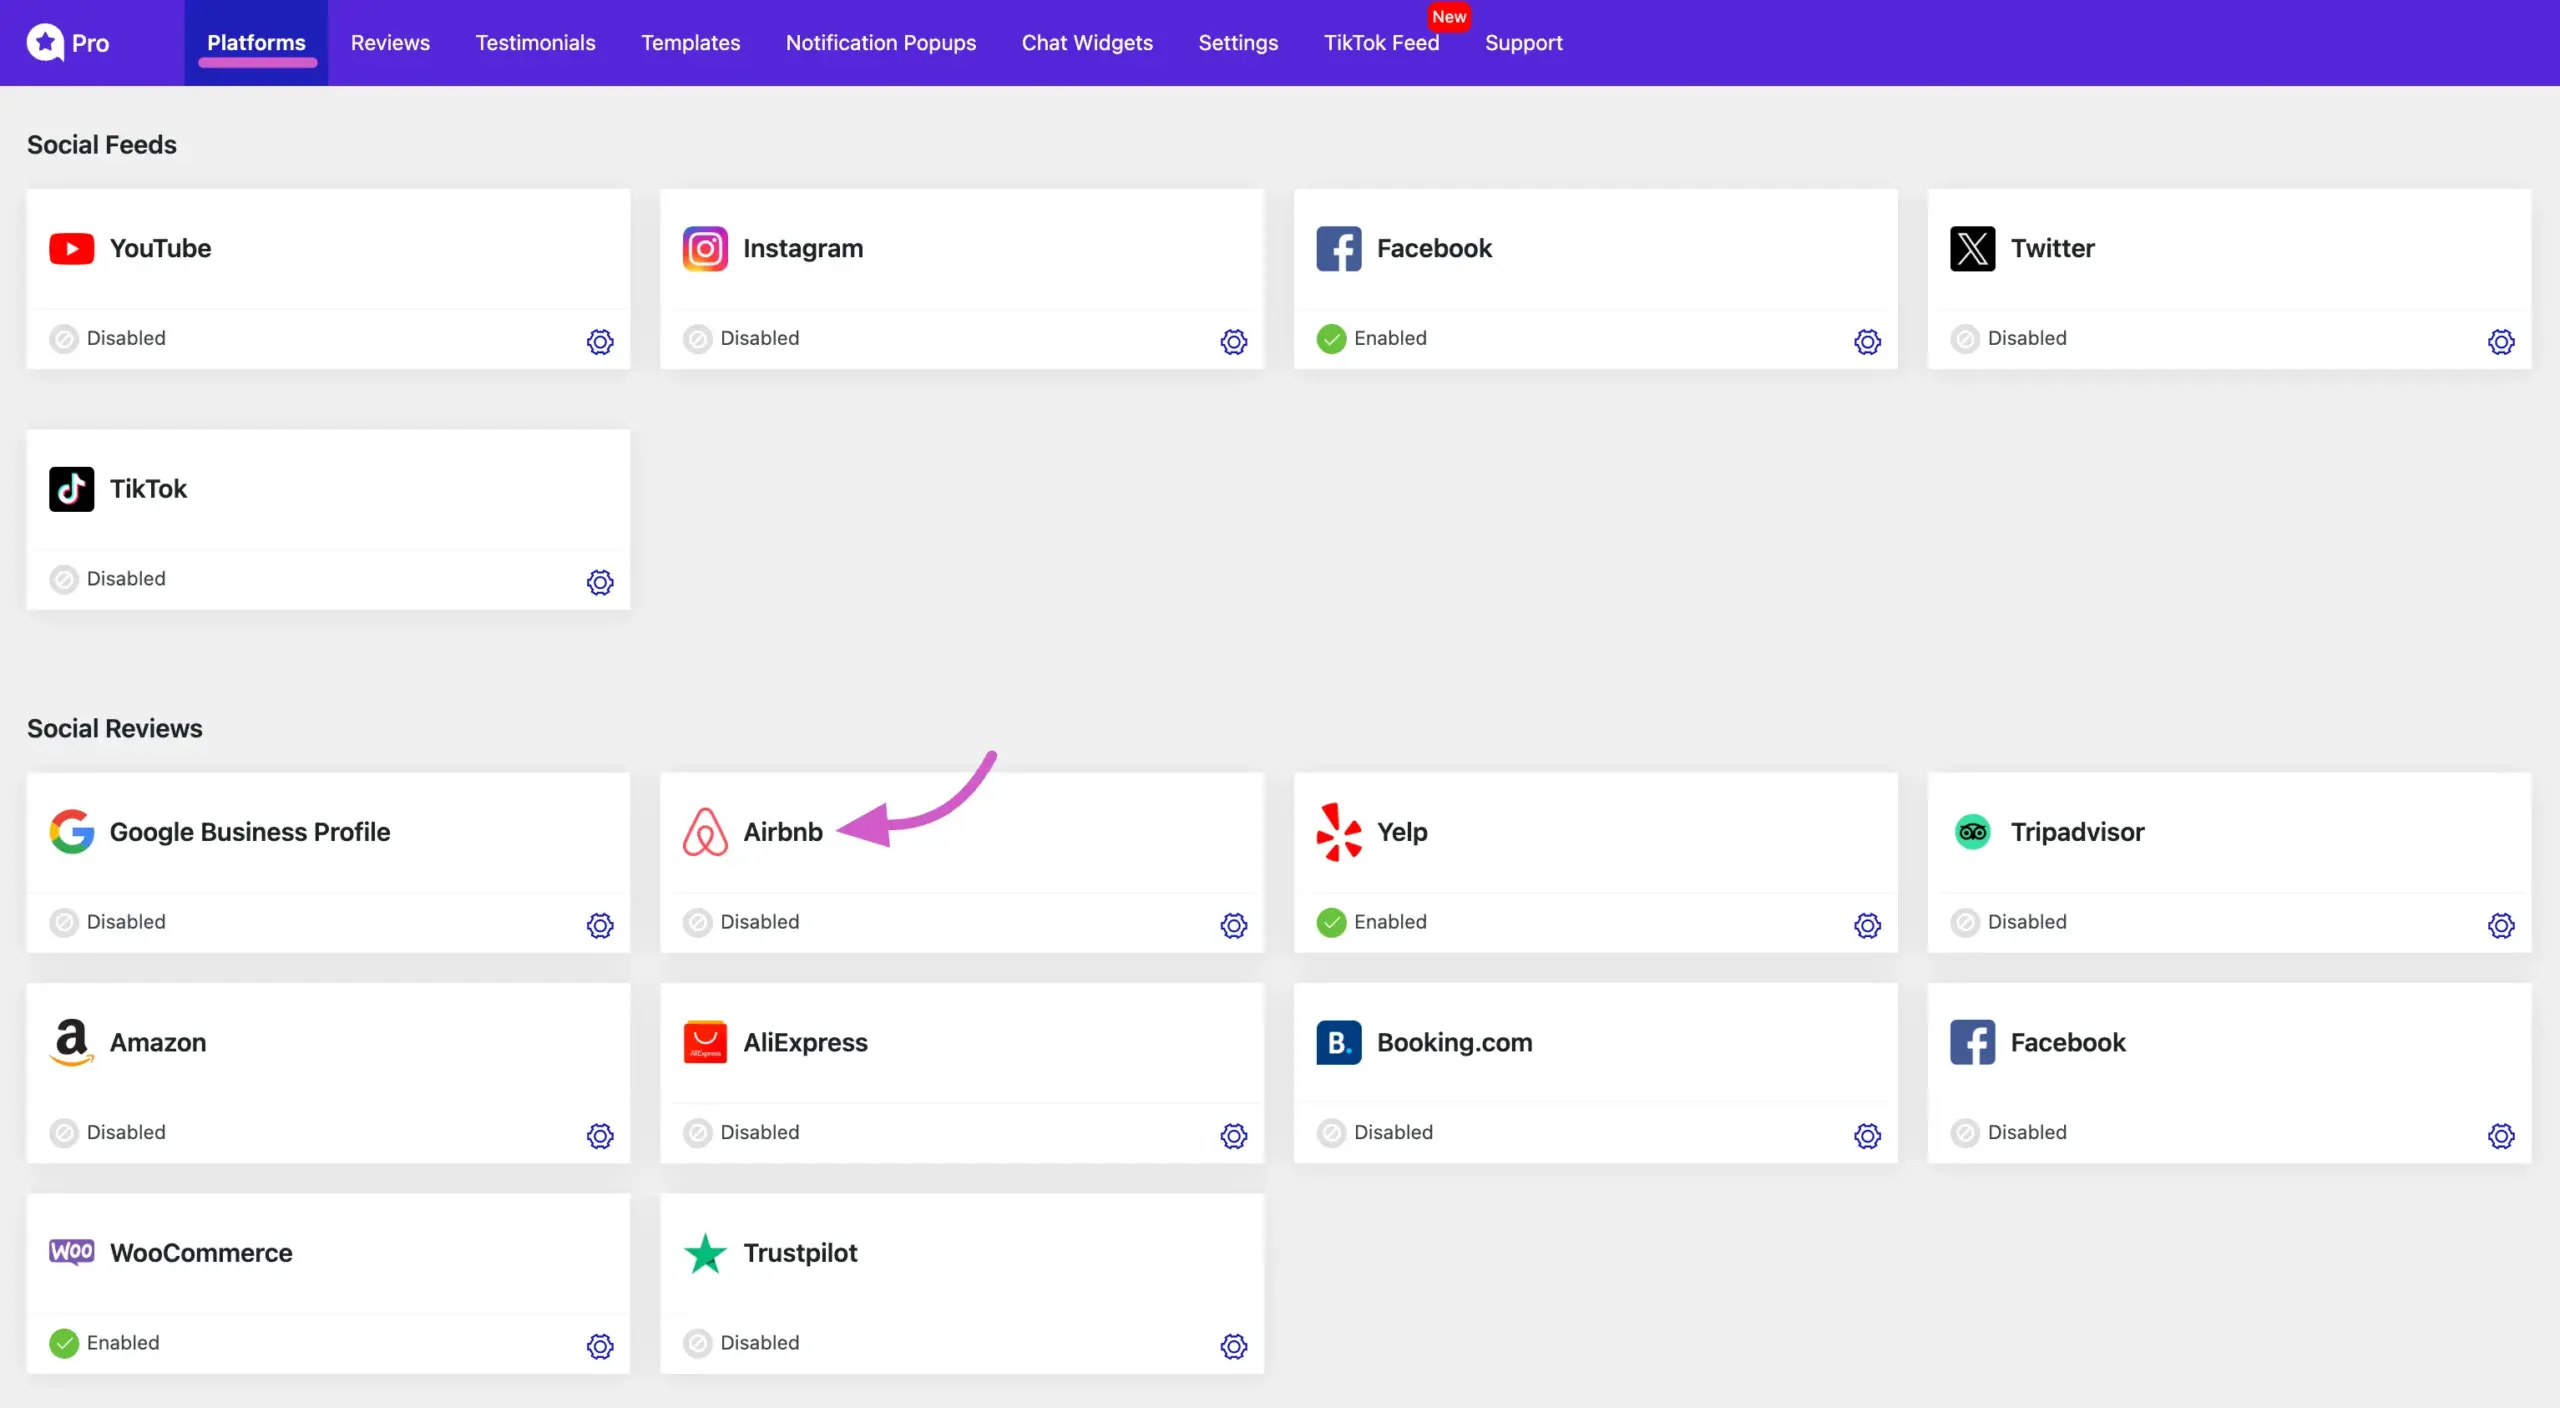Click the Booking.com platform title
2560x1408 pixels.
1454,1042
